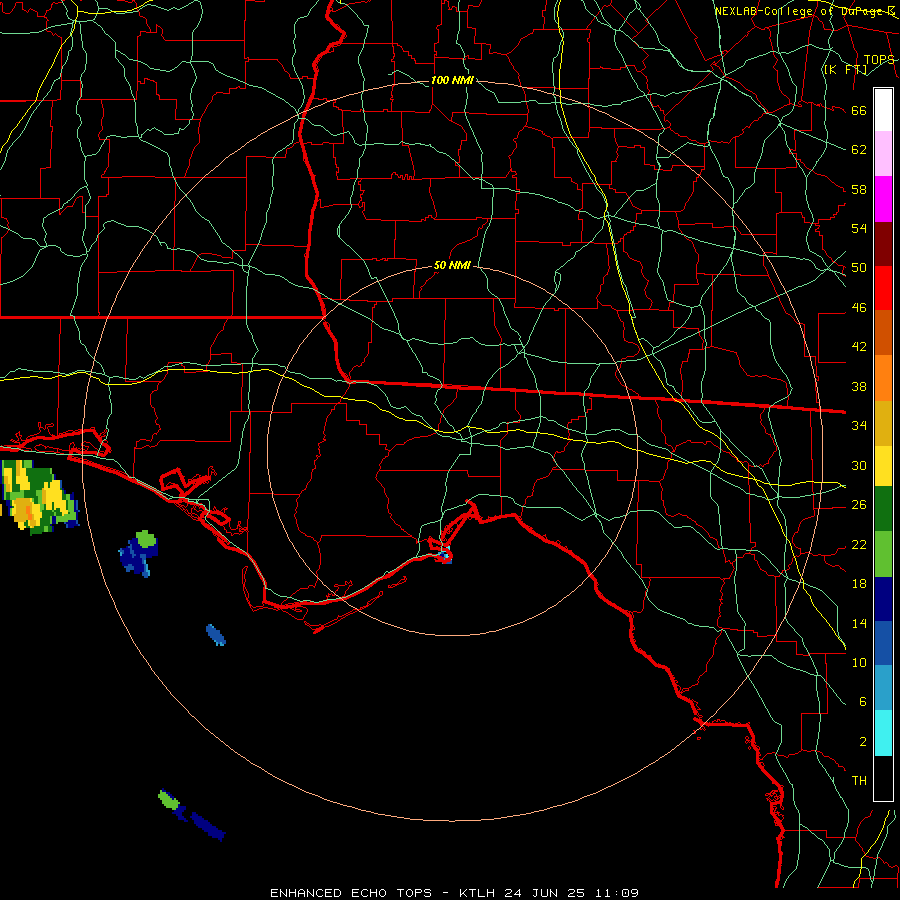The height and width of the screenshot is (900, 900).
Task: Pick the bright yellow legend swatch
Action: [x=883, y=466]
